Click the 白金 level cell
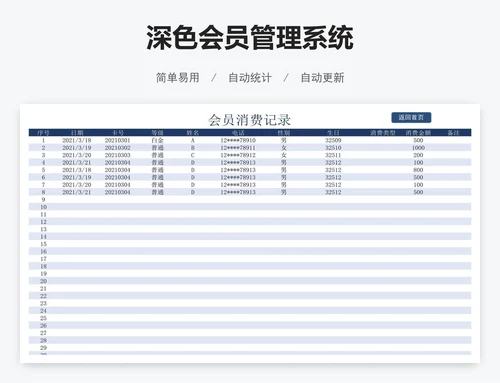Screen dimensions: 500x383 coord(157,140)
